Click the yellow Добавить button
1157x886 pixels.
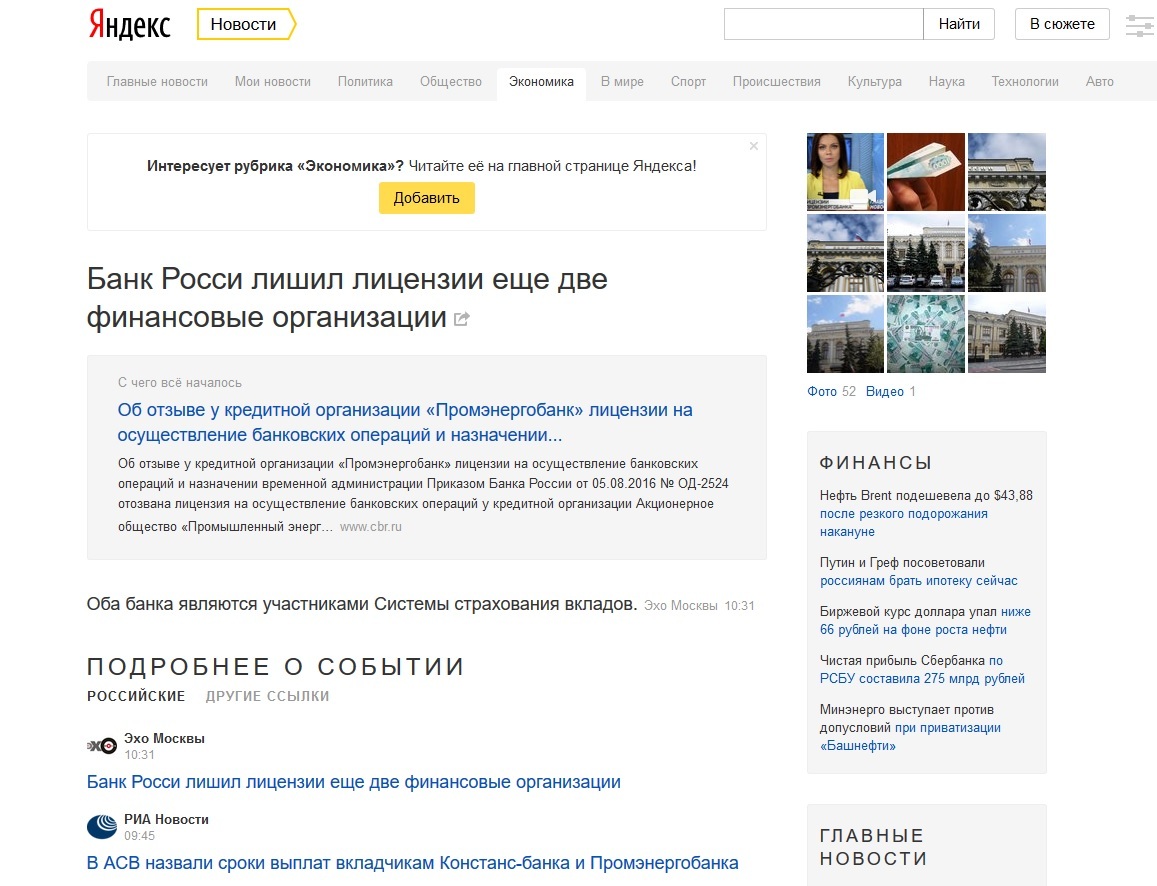pos(426,198)
